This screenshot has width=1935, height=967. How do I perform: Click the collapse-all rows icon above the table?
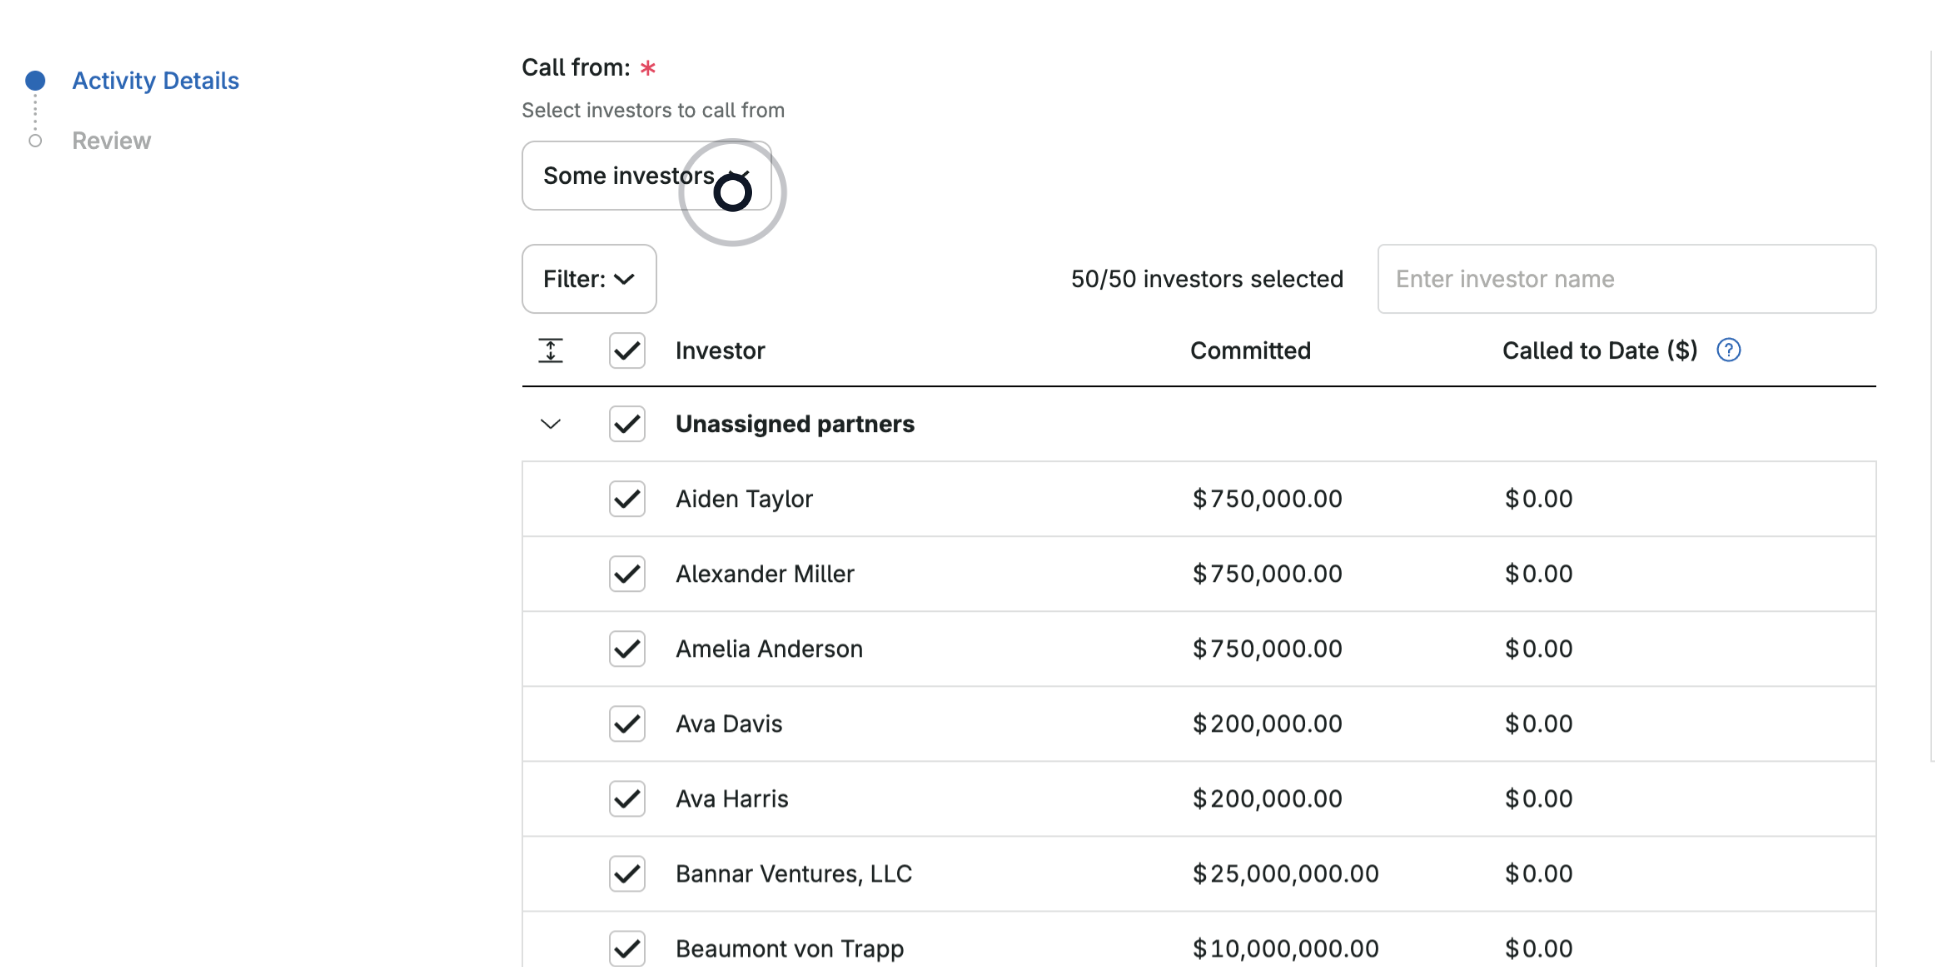(550, 350)
